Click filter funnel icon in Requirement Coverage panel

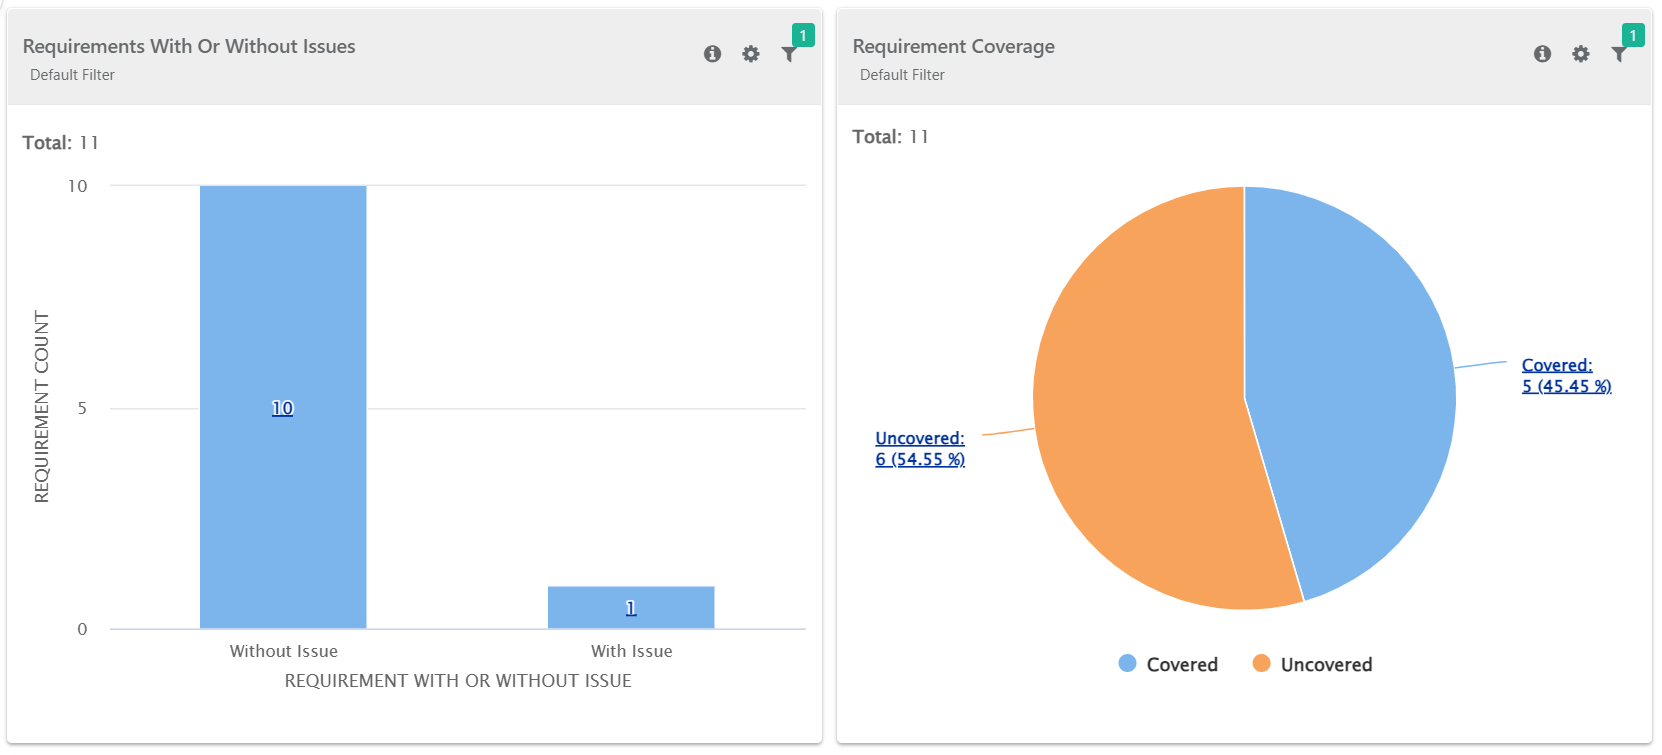pyautogui.click(x=1619, y=54)
